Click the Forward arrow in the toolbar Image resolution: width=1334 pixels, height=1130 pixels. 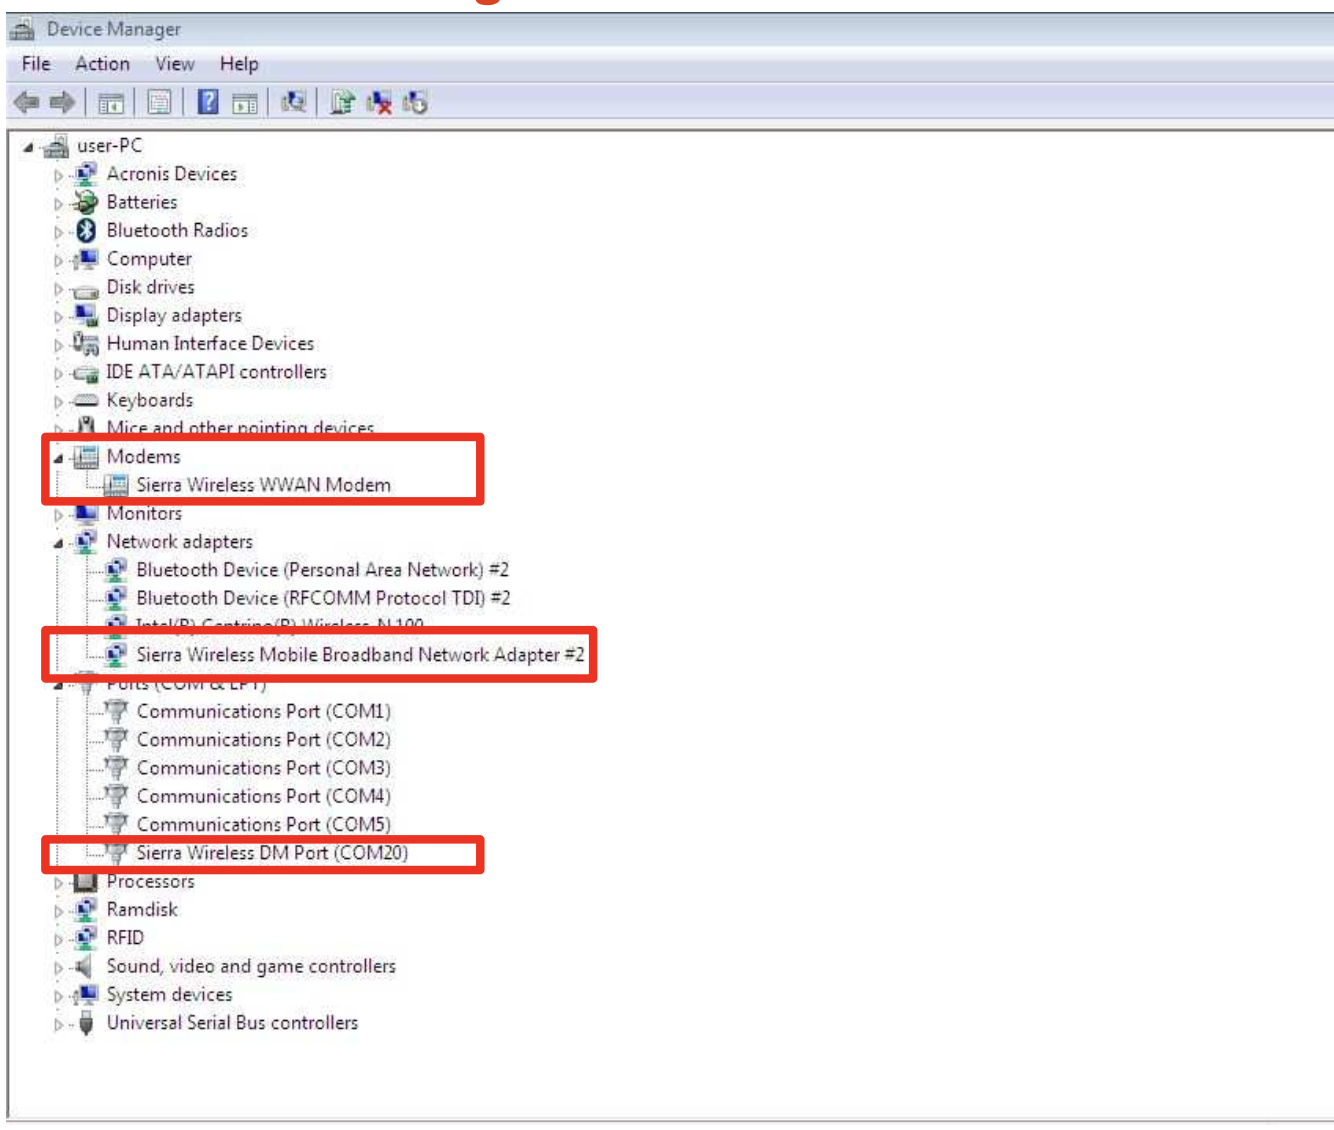click(x=62, y=102)
